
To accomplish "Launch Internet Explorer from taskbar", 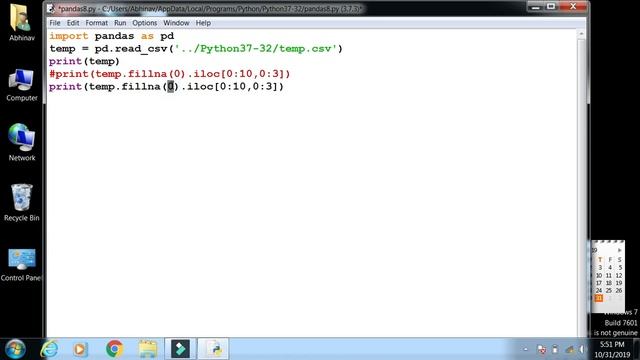I will [x=49, y=349].
